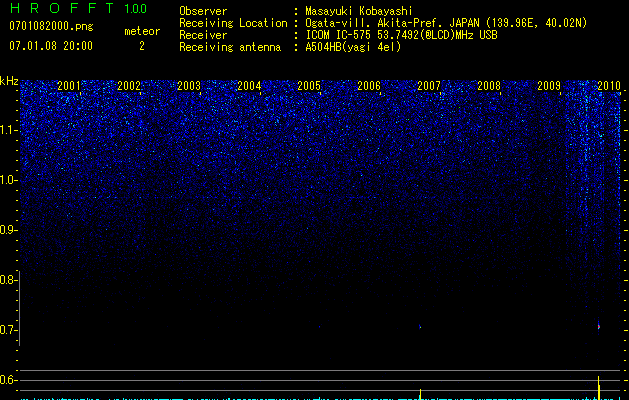This screenshot has width=629, height=400.
Task: Click the HROFFT program title
Action: pyautogui.click(x=62, y=8)
